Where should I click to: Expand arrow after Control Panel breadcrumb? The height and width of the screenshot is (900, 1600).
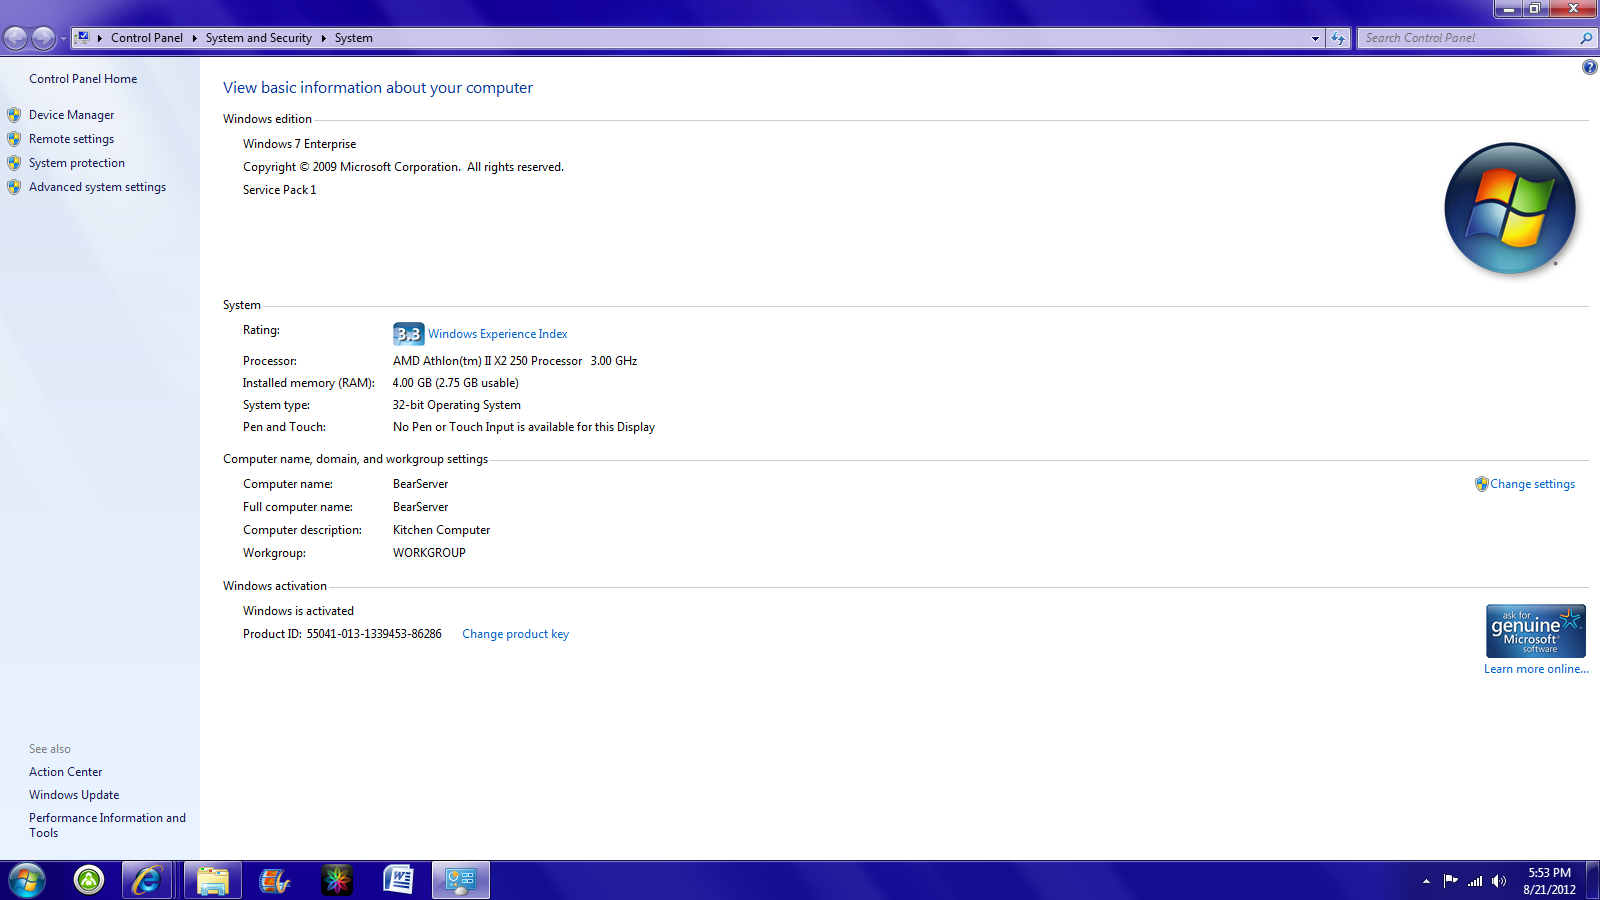coord(194,38)
